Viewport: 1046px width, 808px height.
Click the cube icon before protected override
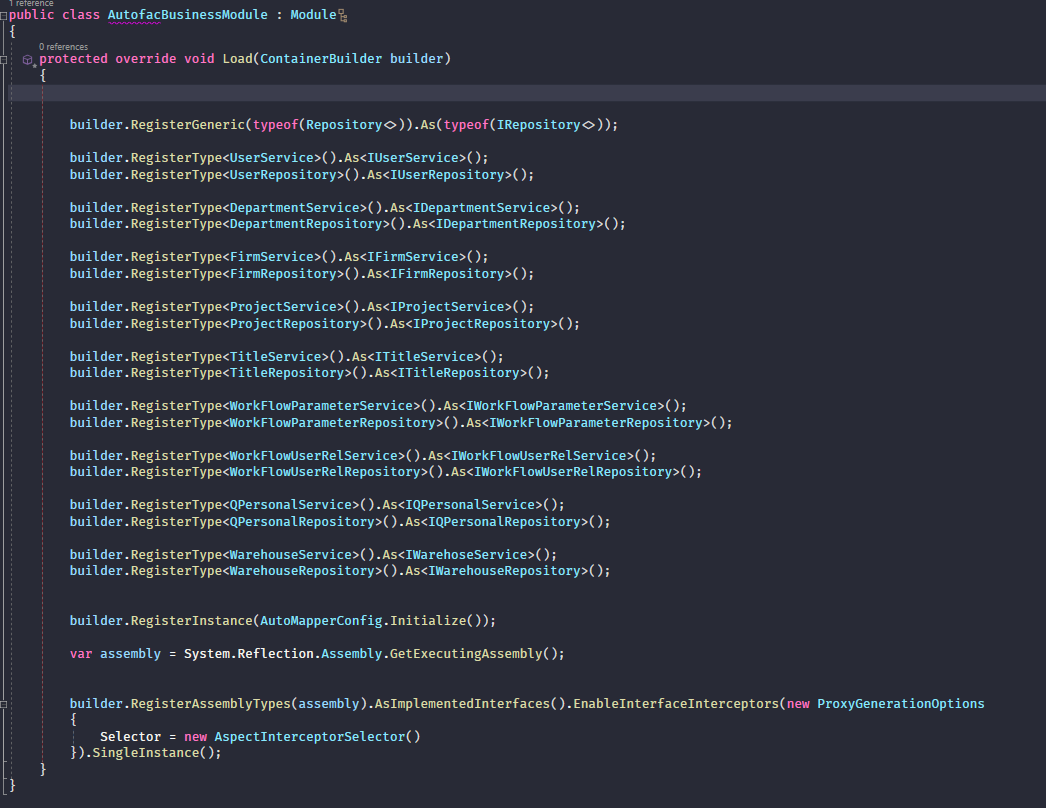[27, 60]
